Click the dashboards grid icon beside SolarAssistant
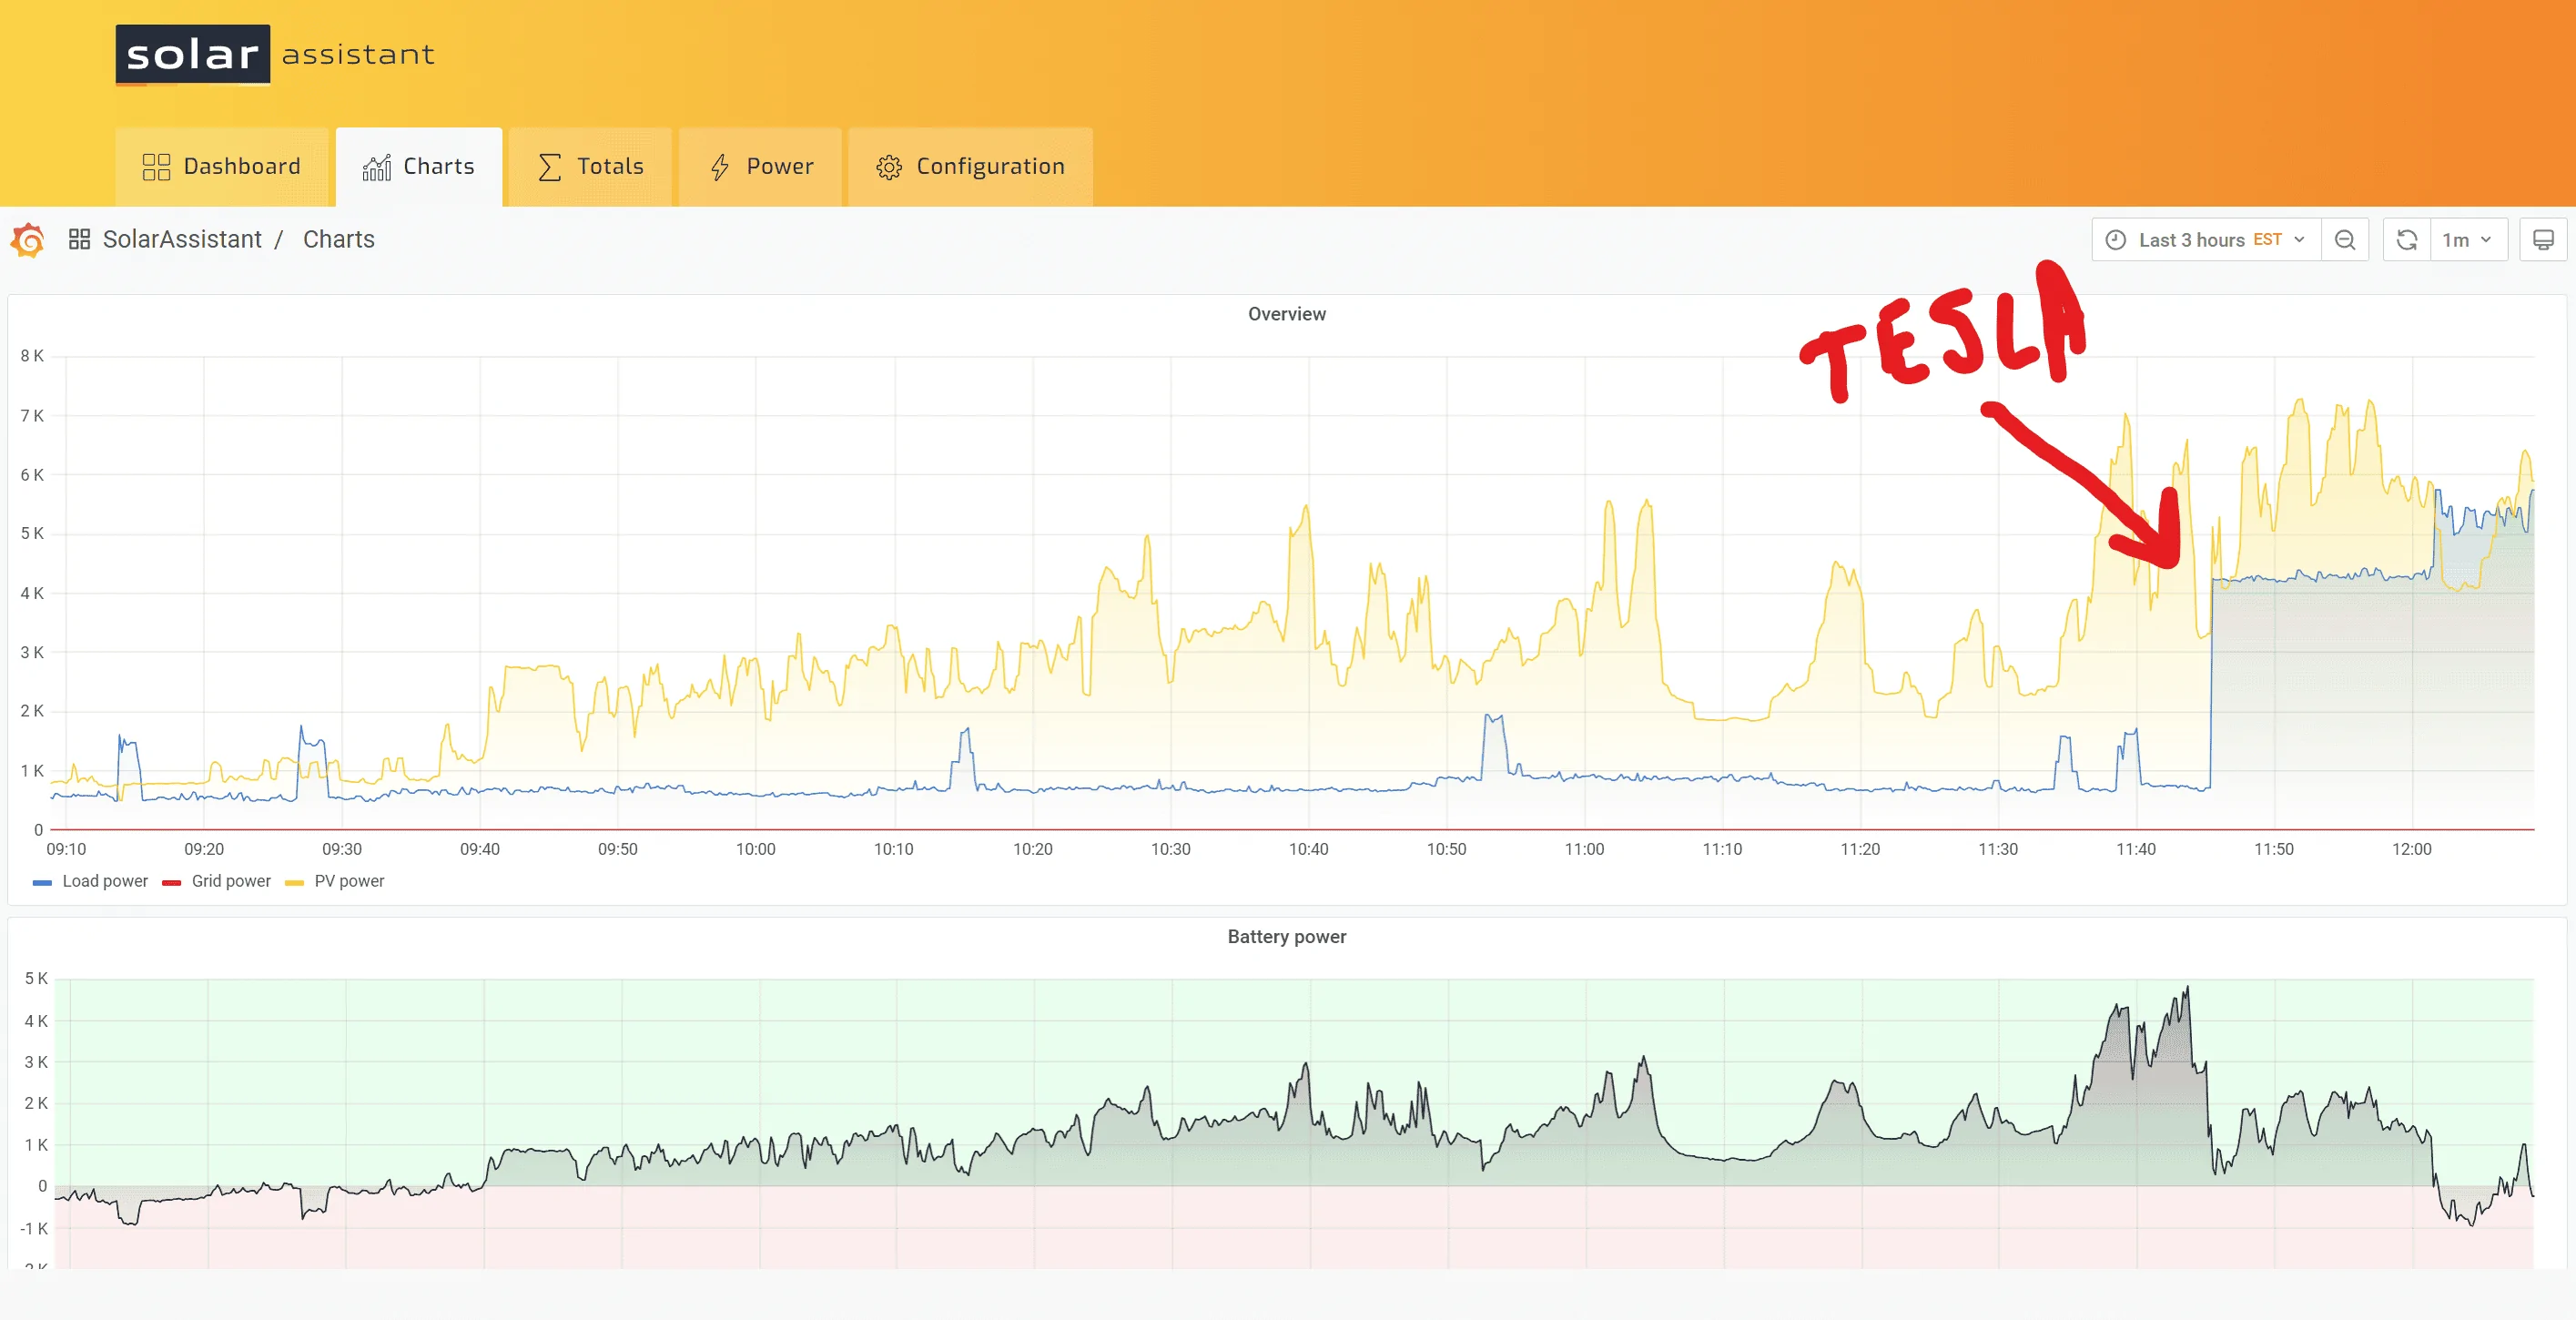Screen dimensions: 2576x1320 (79, 240)
